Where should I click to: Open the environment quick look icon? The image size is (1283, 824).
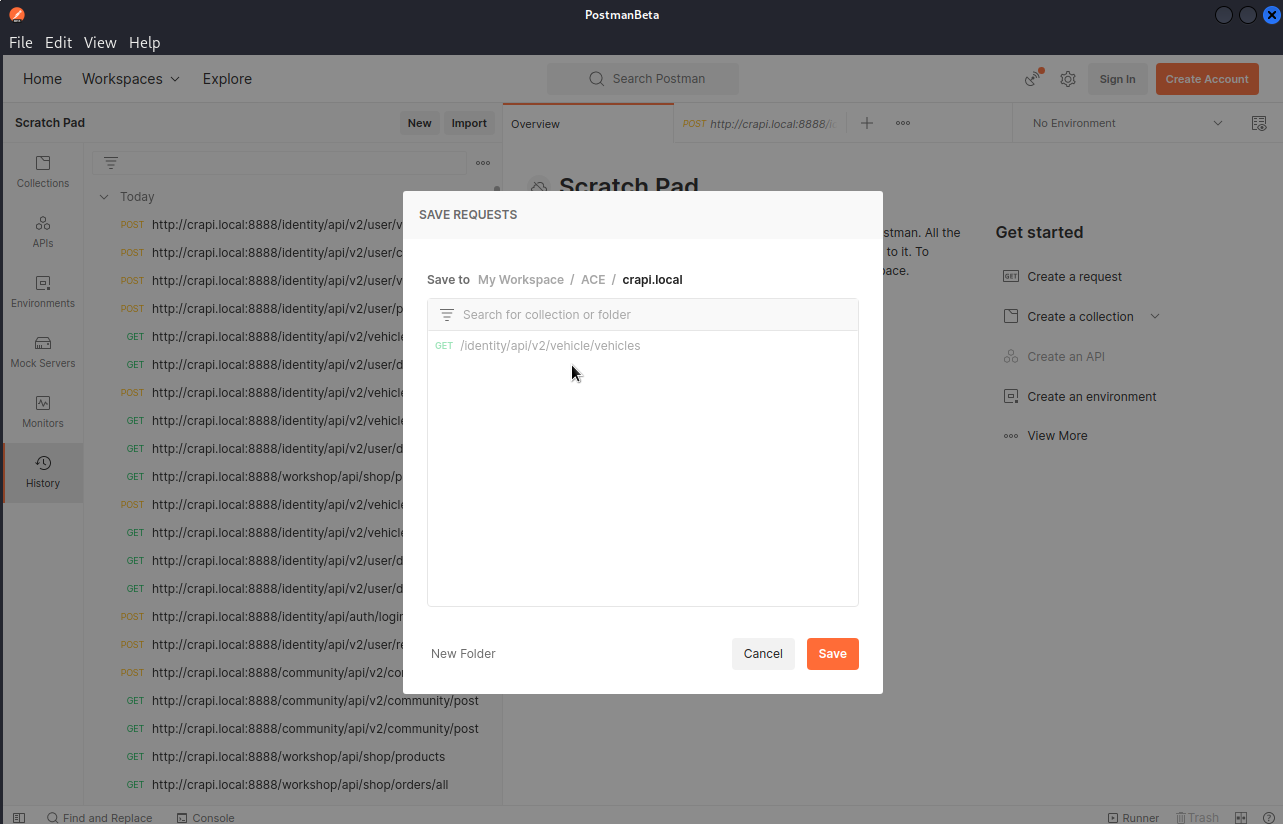tap(1259, 123)
